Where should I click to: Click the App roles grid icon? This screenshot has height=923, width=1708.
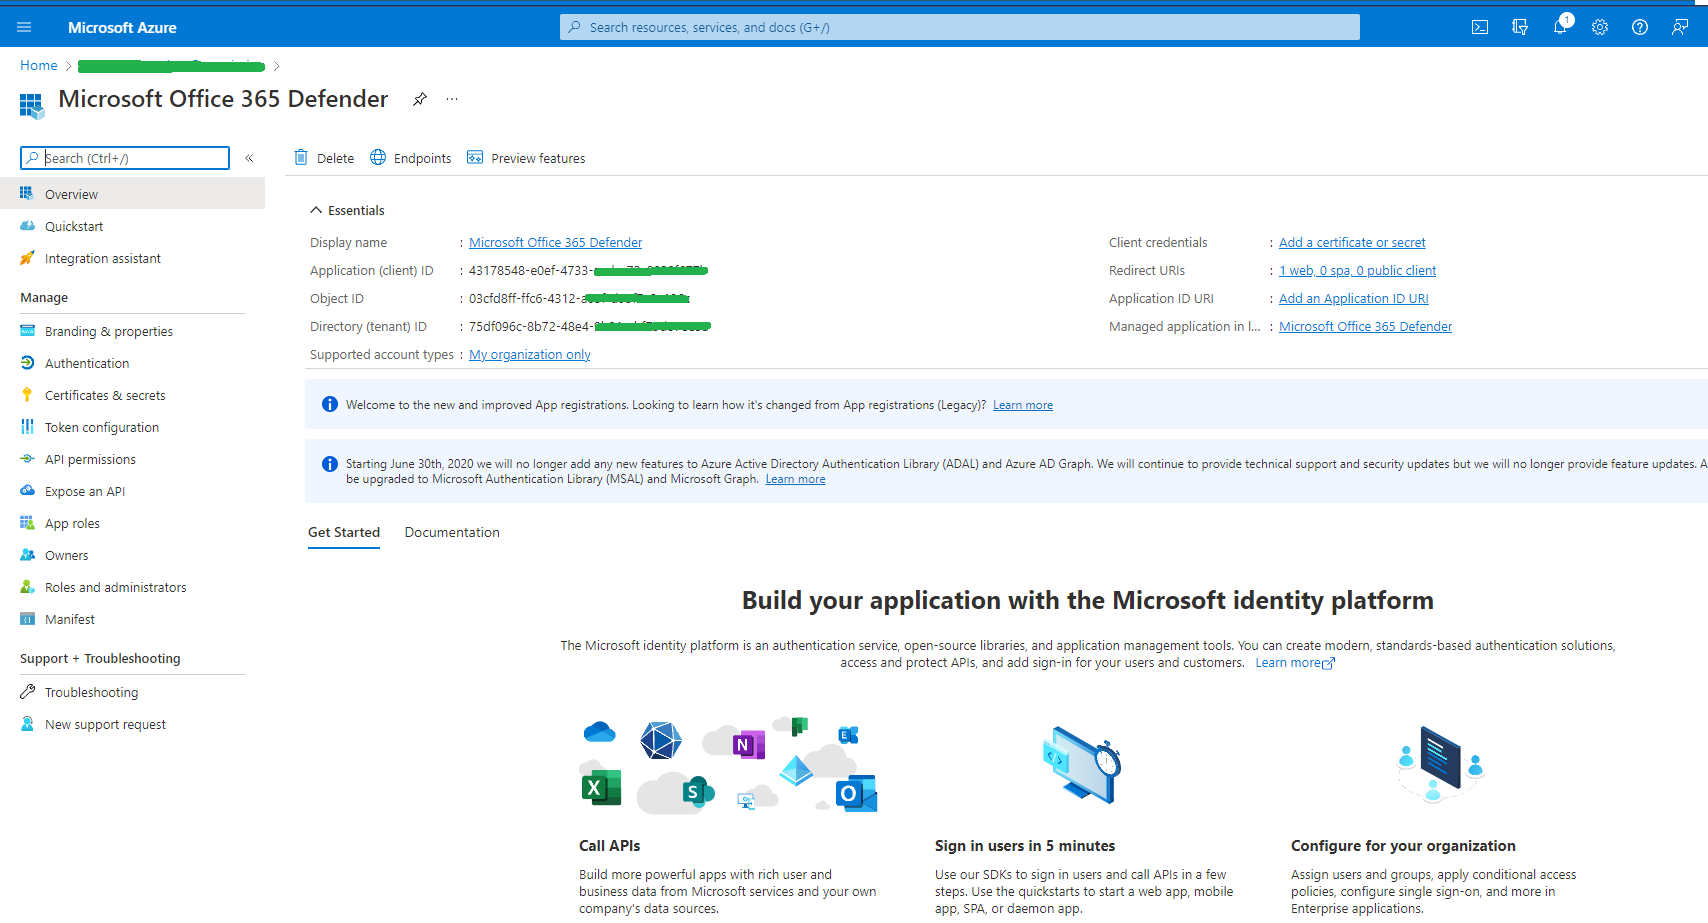[27, 523]
